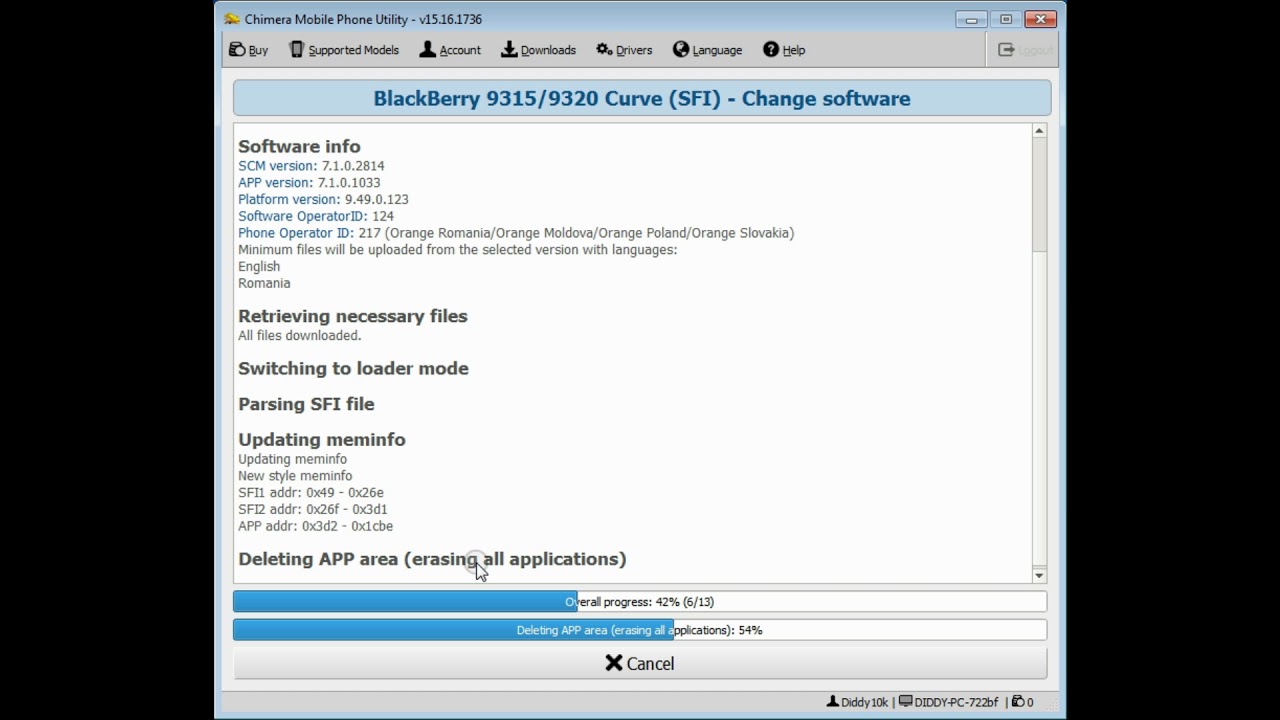Image resolution: width=1280 pixels, height=720 pixels.
Task: Click the BlackBerry 9315/9320 Curve header
Action: tap(642, 98)
